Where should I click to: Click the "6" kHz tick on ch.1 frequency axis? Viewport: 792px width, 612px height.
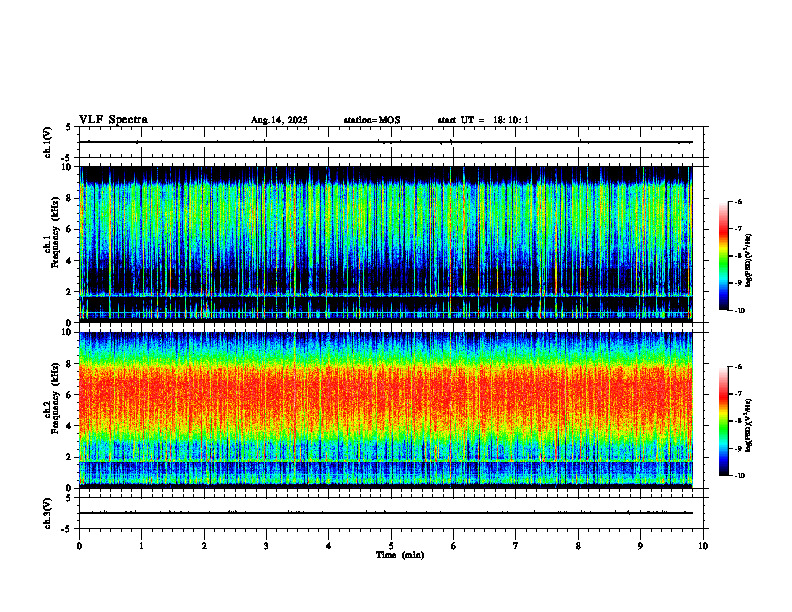coord(71,230)
